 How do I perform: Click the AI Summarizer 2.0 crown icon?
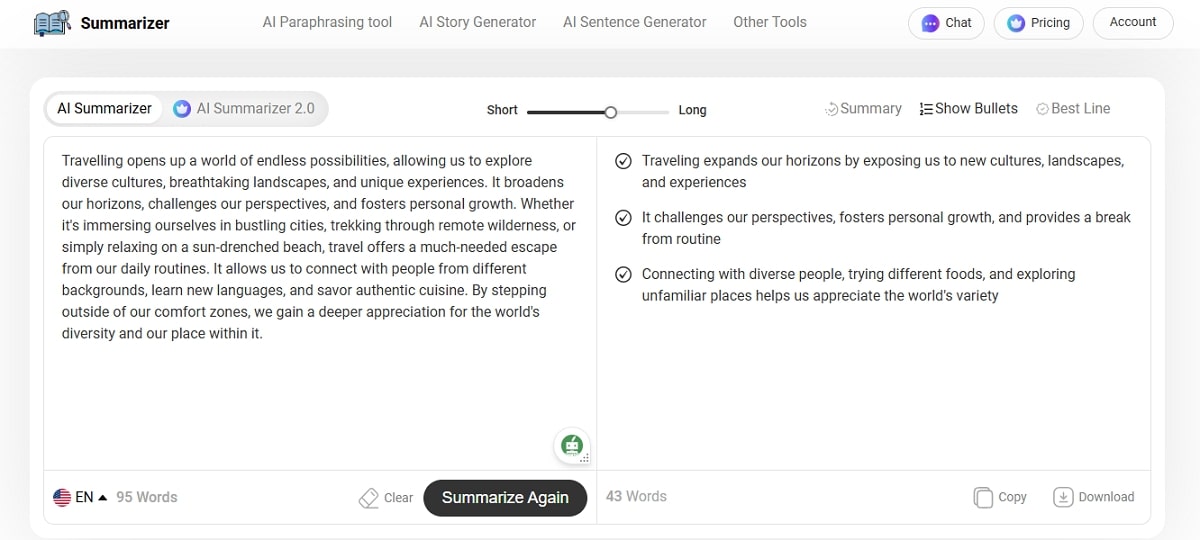pyautogui.click(x=182, y=109)
